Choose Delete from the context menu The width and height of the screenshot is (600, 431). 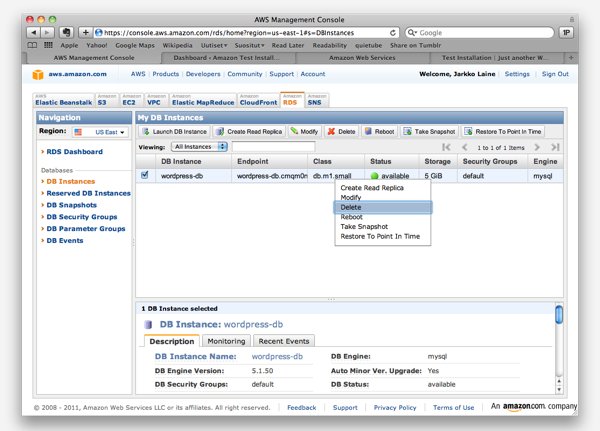(351, 207)
